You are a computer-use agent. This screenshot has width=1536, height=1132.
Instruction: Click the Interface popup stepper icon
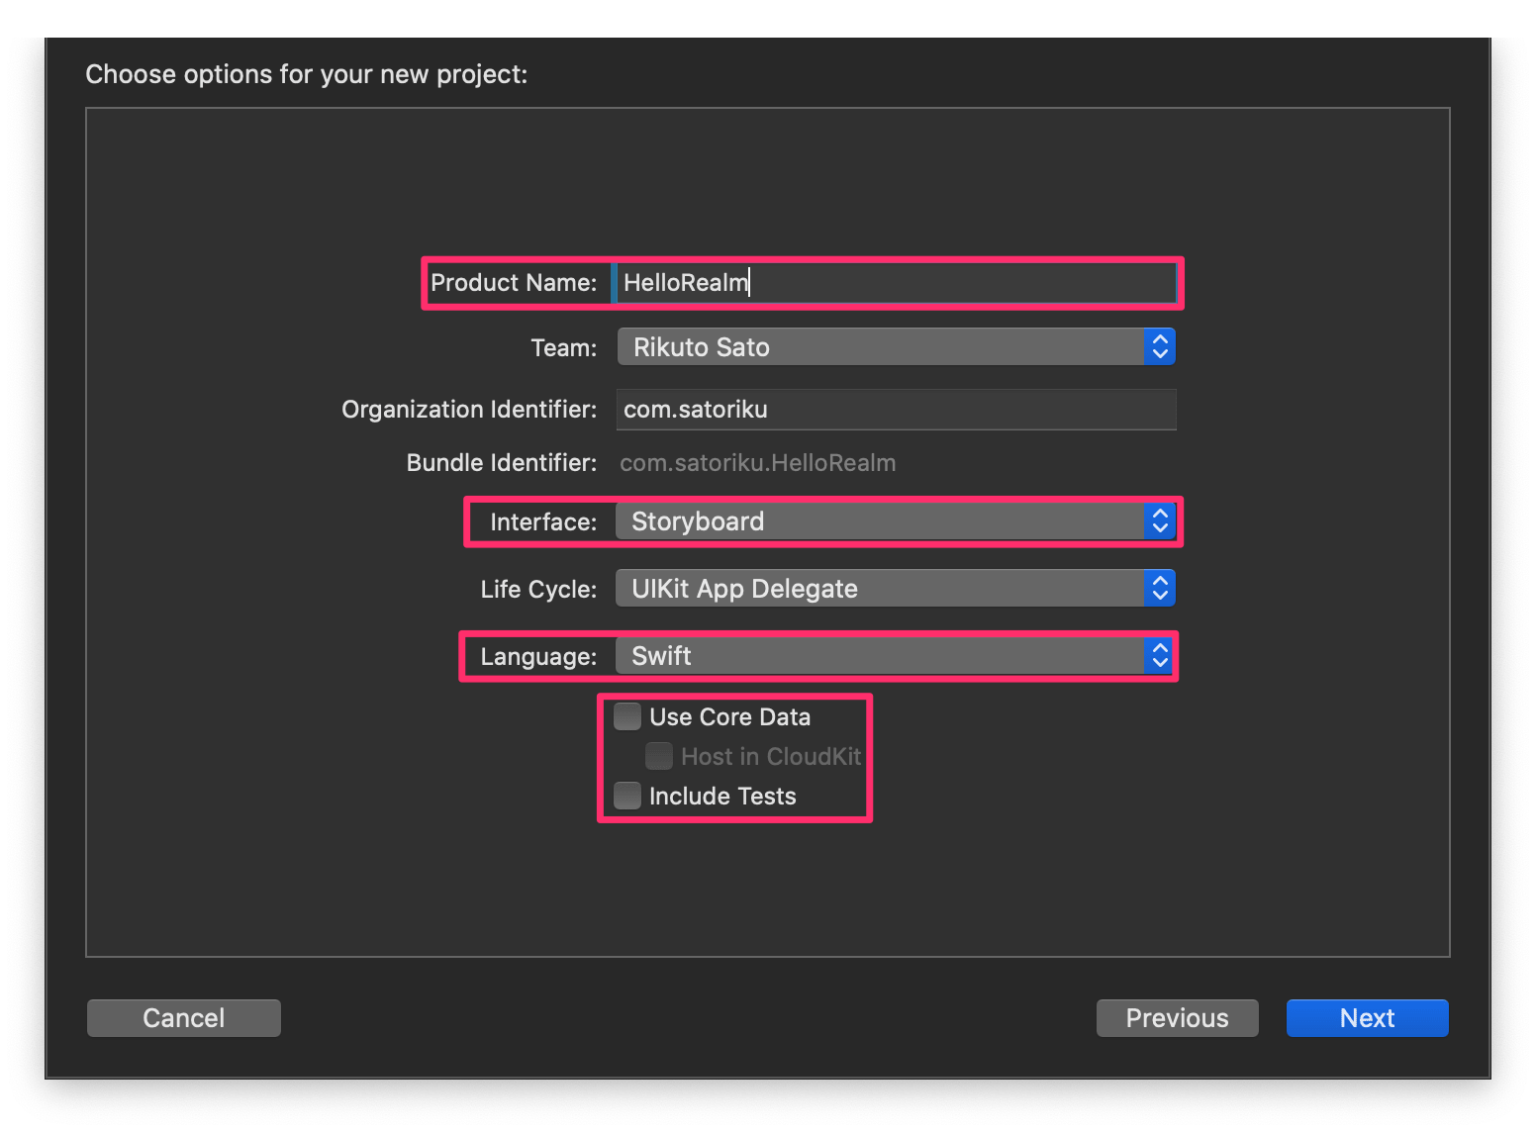(x=1159, y=521)
